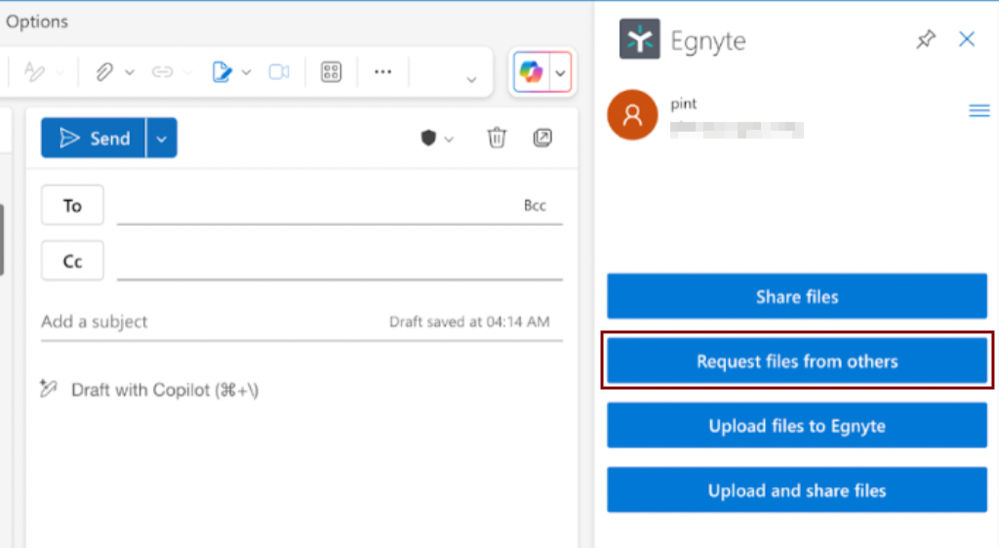Click the orange user avatar icon
This screenshot has width=999, height=548.
633,115
